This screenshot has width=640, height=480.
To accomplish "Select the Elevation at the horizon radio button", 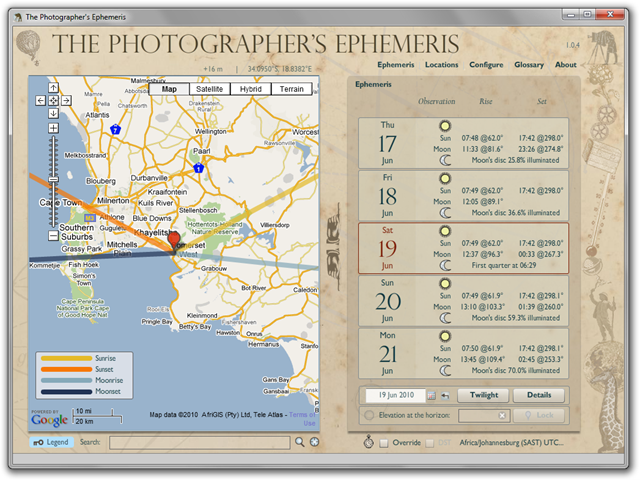I will click(369, 415).
